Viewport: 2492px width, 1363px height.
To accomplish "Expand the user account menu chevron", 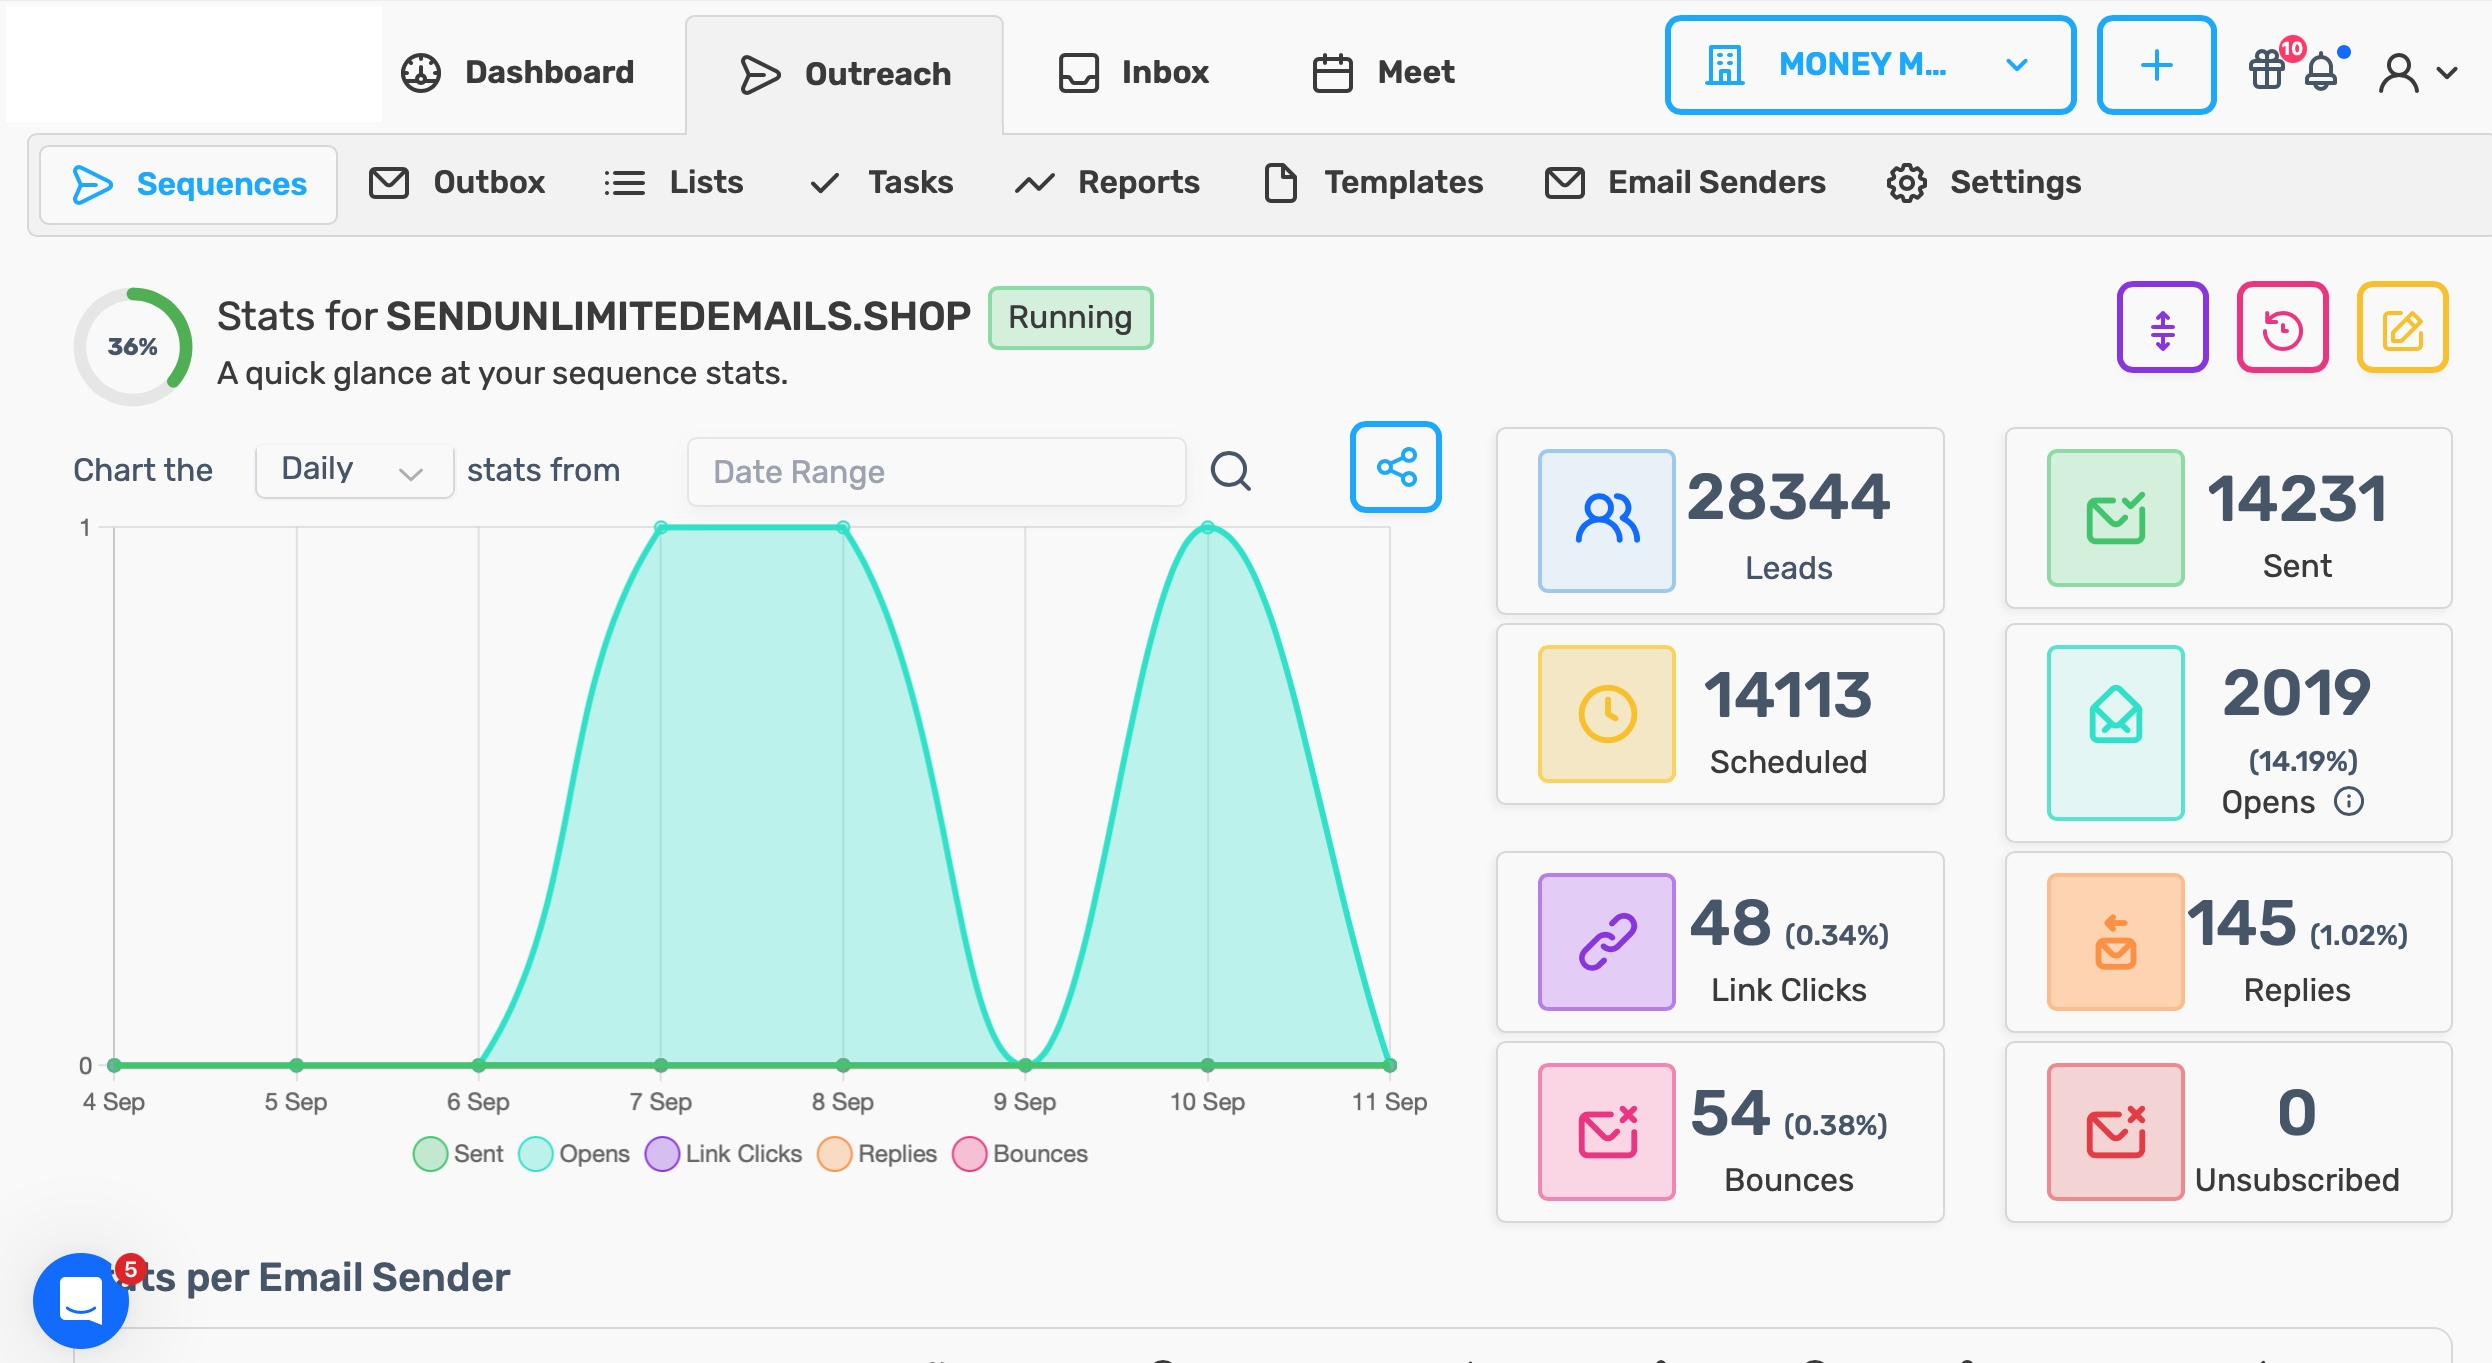I will (2447, 72).
